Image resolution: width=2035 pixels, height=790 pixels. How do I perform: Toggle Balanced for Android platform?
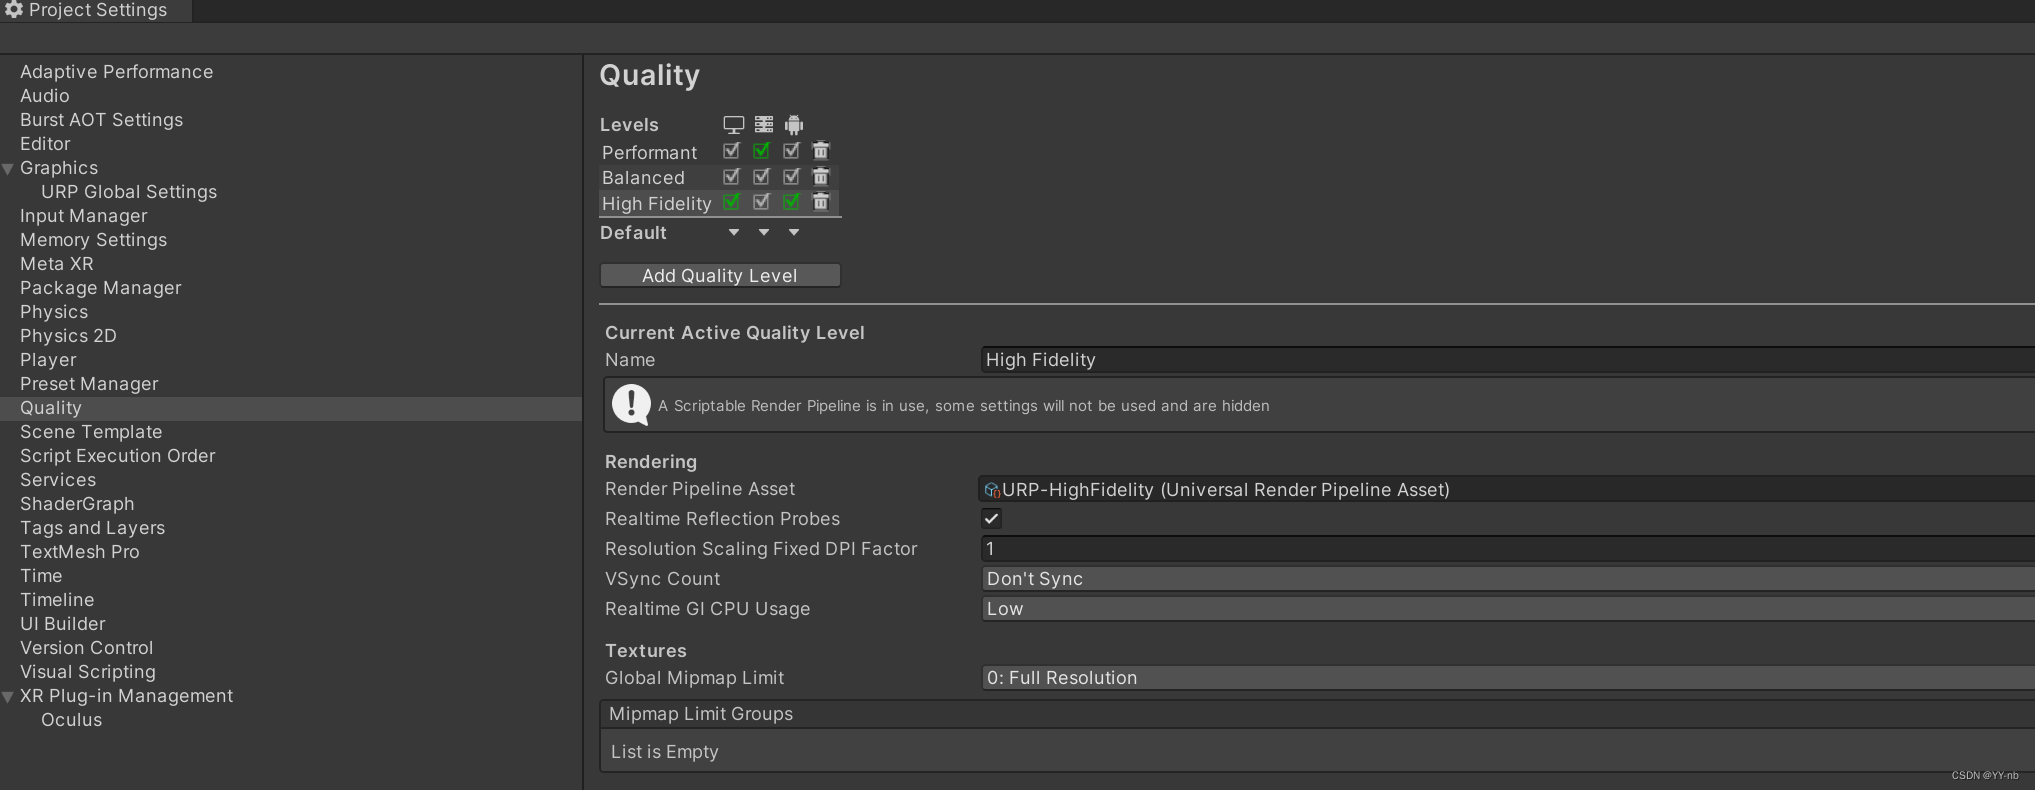coord(791,176)
